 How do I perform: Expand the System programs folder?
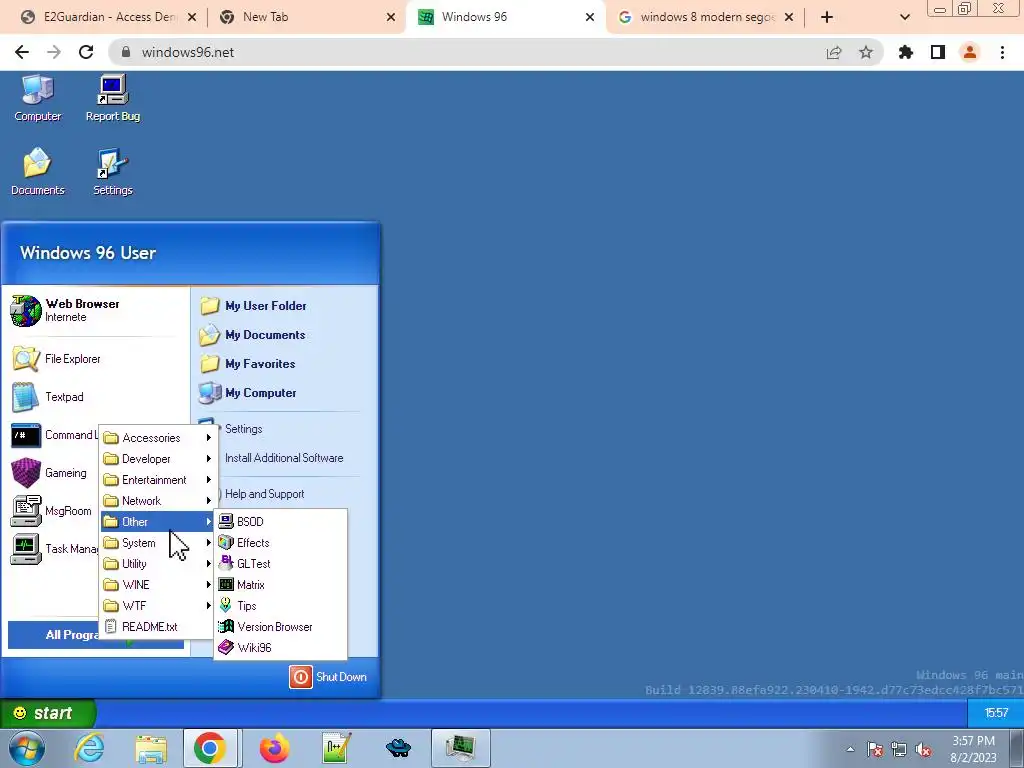tap(157, 543)
